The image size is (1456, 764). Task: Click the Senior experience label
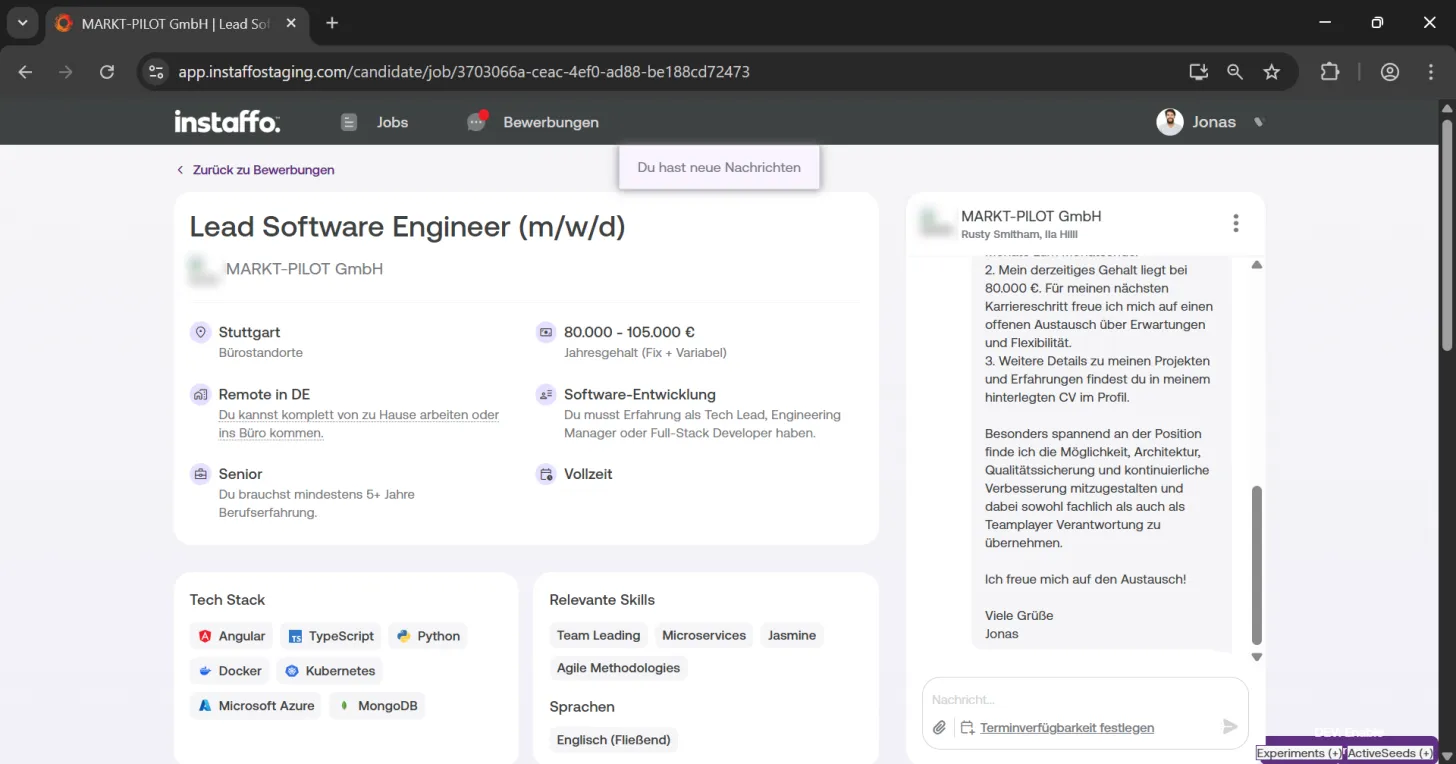pos(240,474)
